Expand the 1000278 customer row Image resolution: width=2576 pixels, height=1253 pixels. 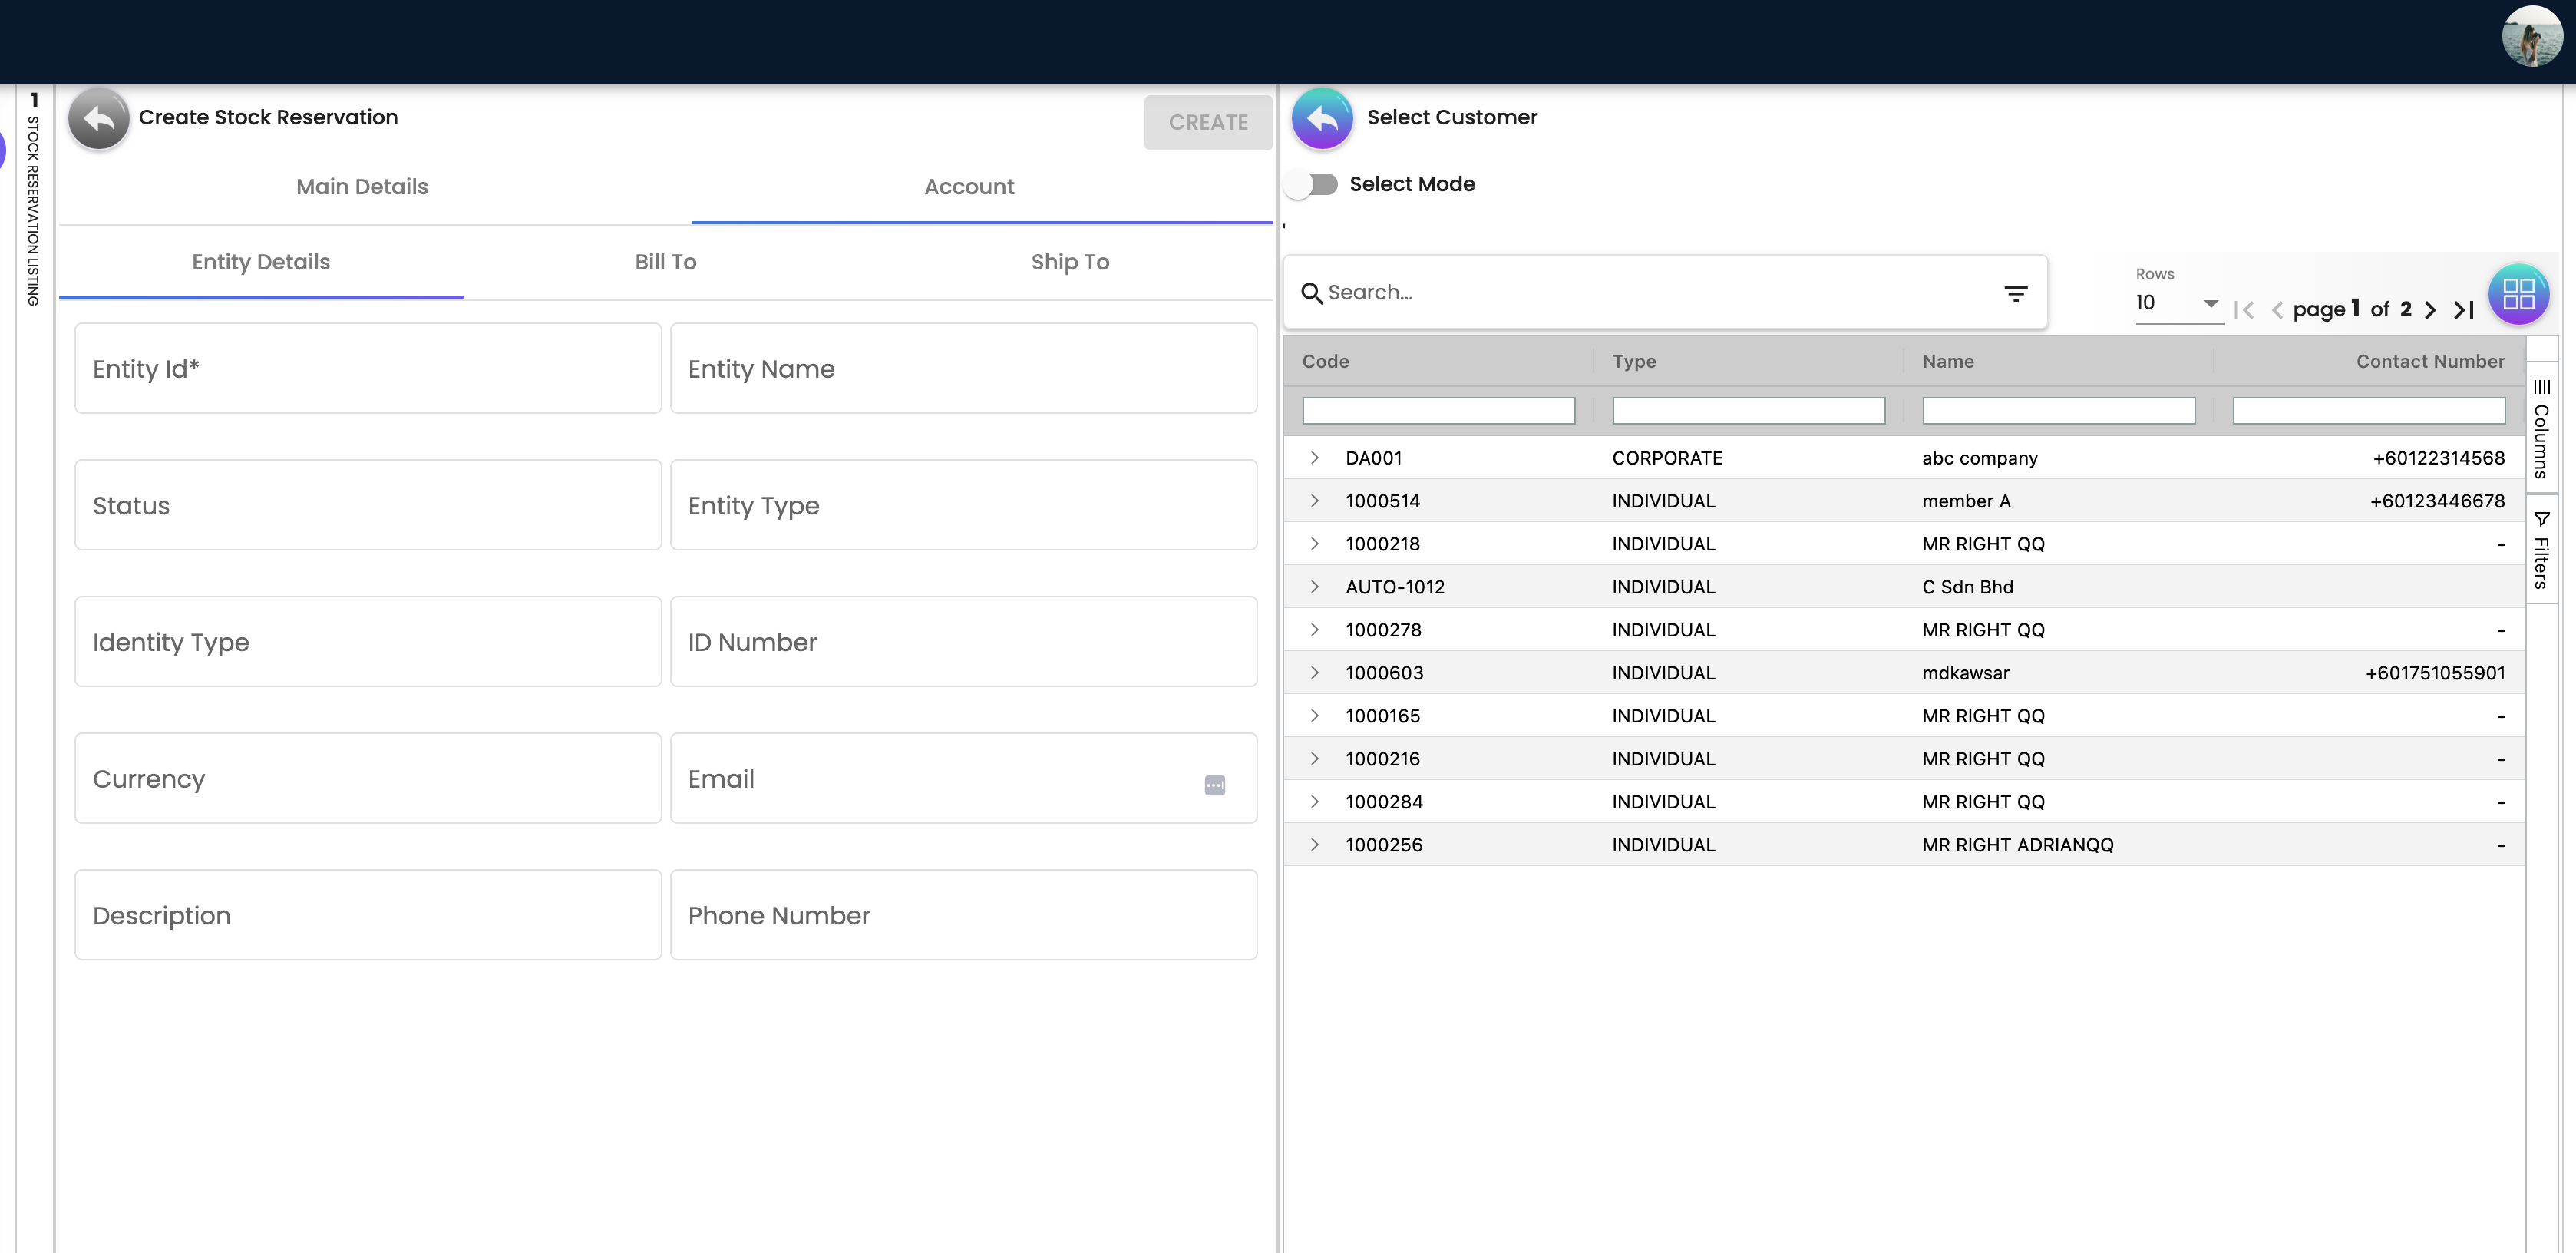click(x=1314, y=630)
